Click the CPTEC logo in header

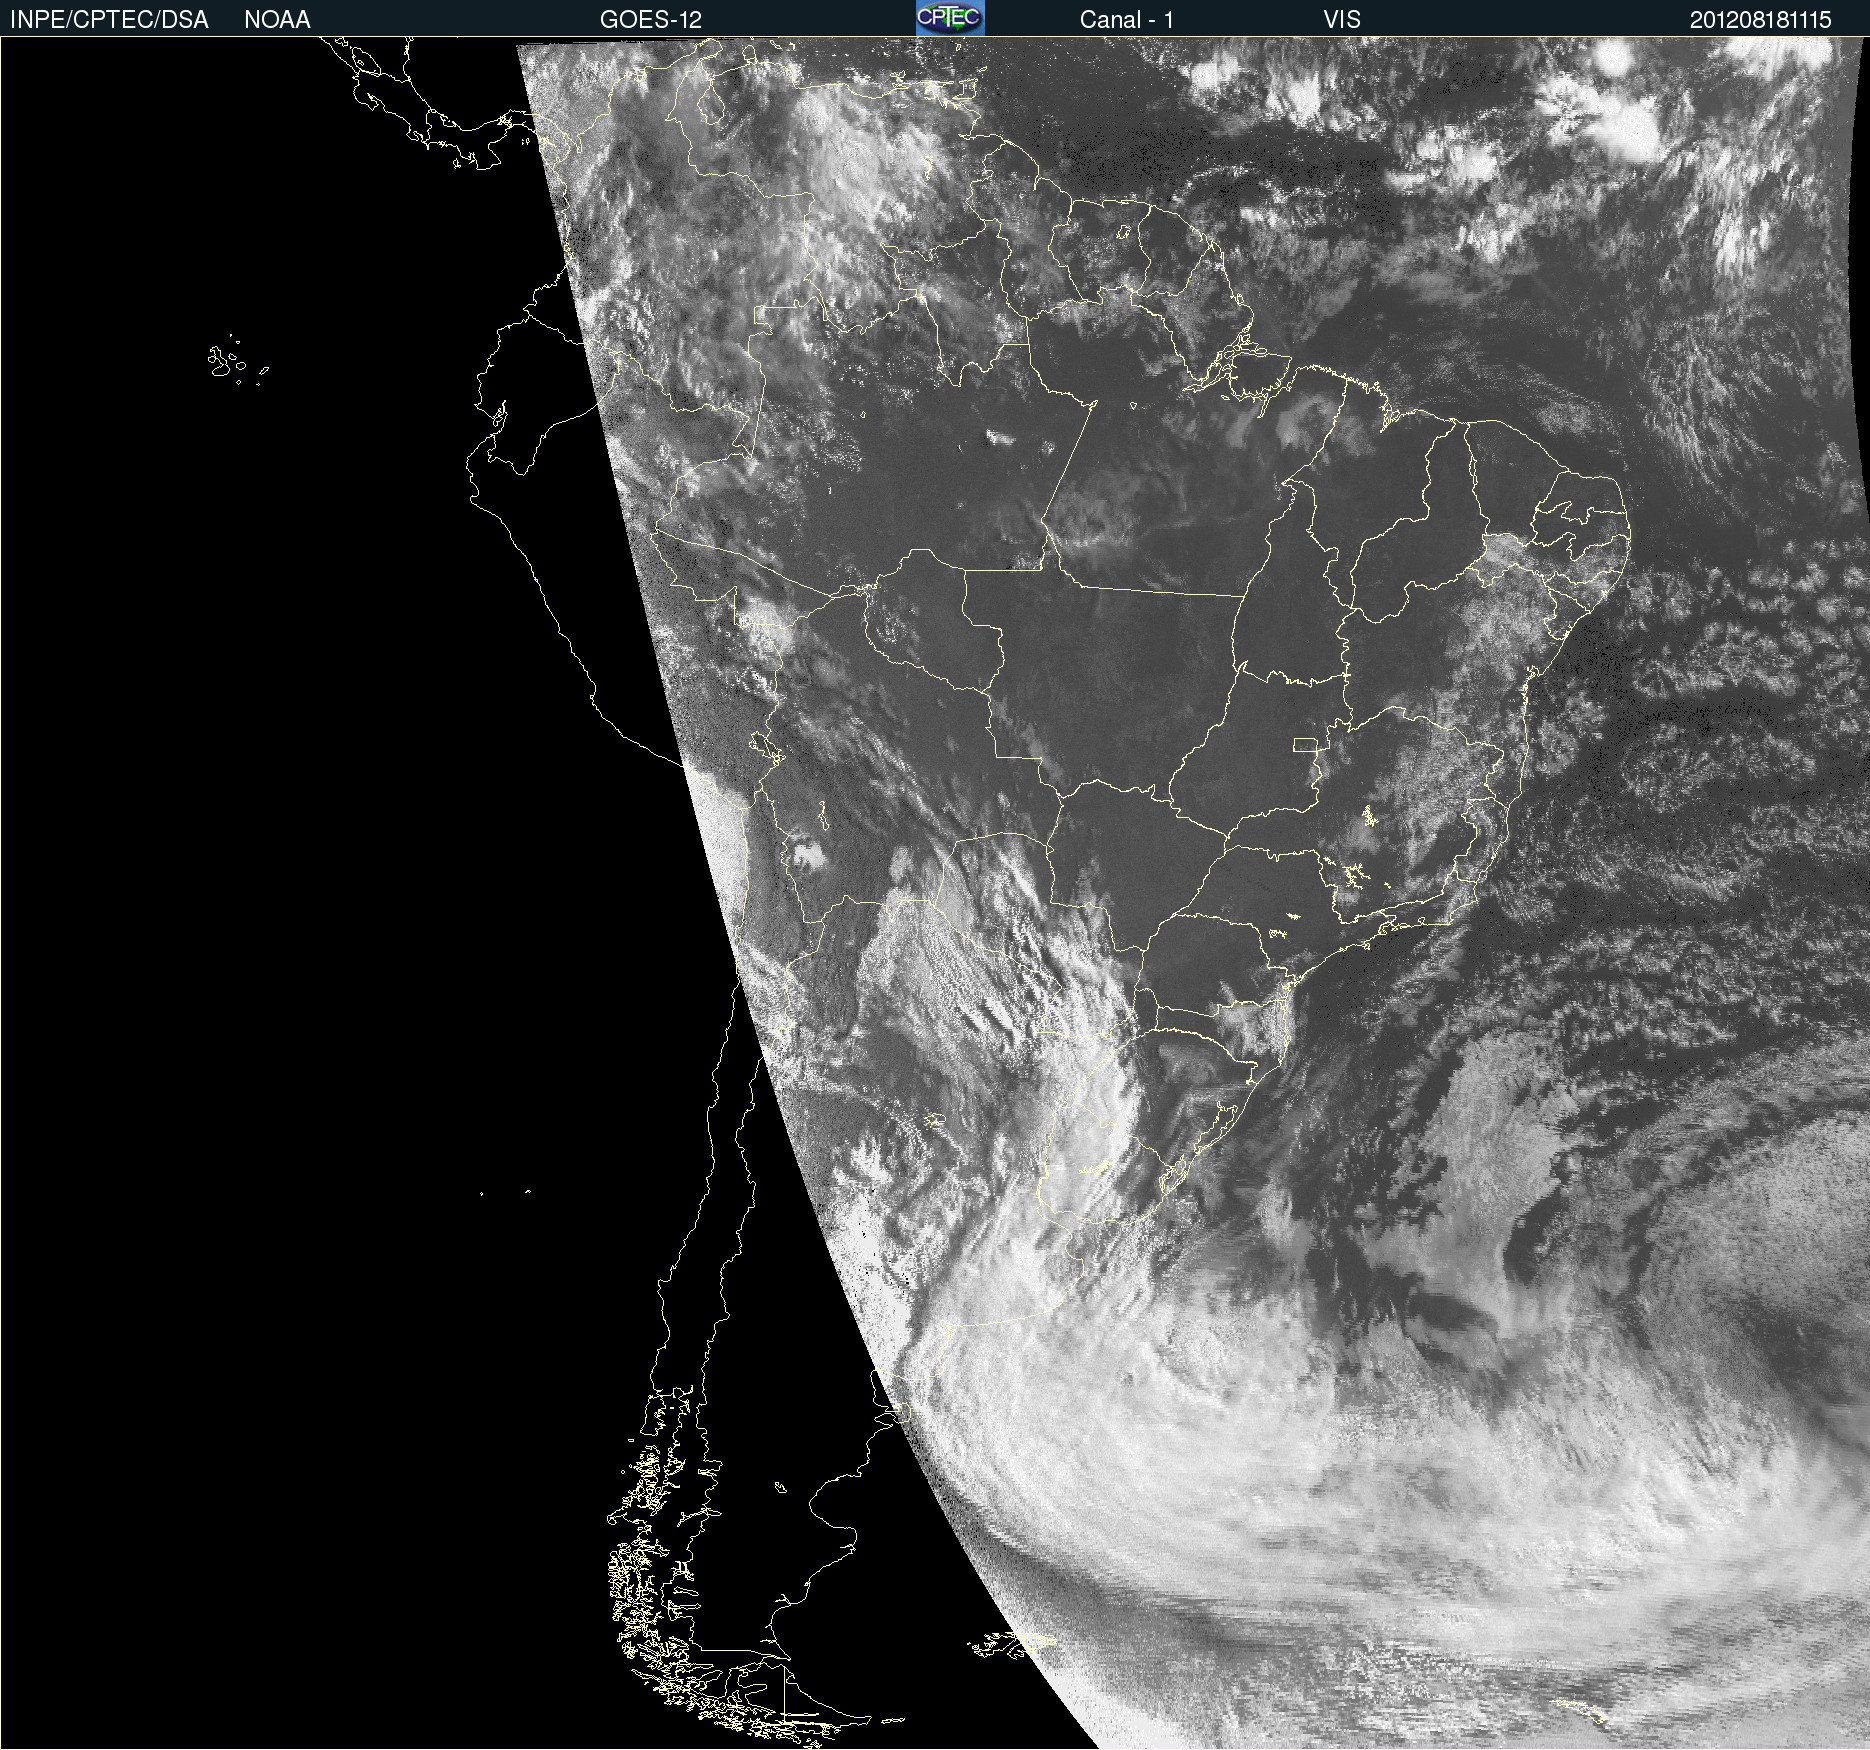pyautogui.click(x=950, y=18)
